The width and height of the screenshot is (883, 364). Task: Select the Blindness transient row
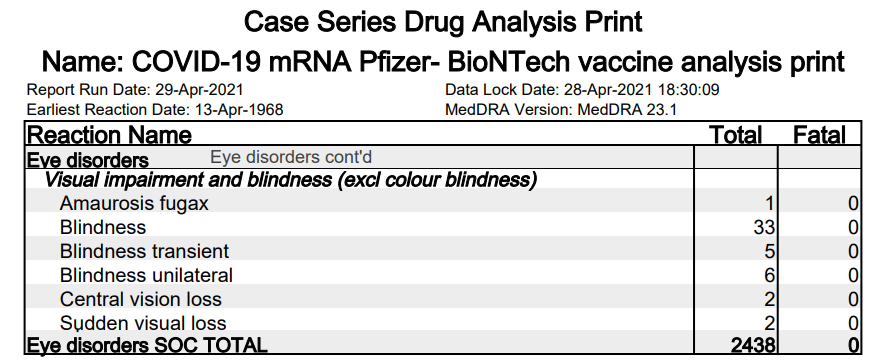pyautogui.click(x=443, y=251)
